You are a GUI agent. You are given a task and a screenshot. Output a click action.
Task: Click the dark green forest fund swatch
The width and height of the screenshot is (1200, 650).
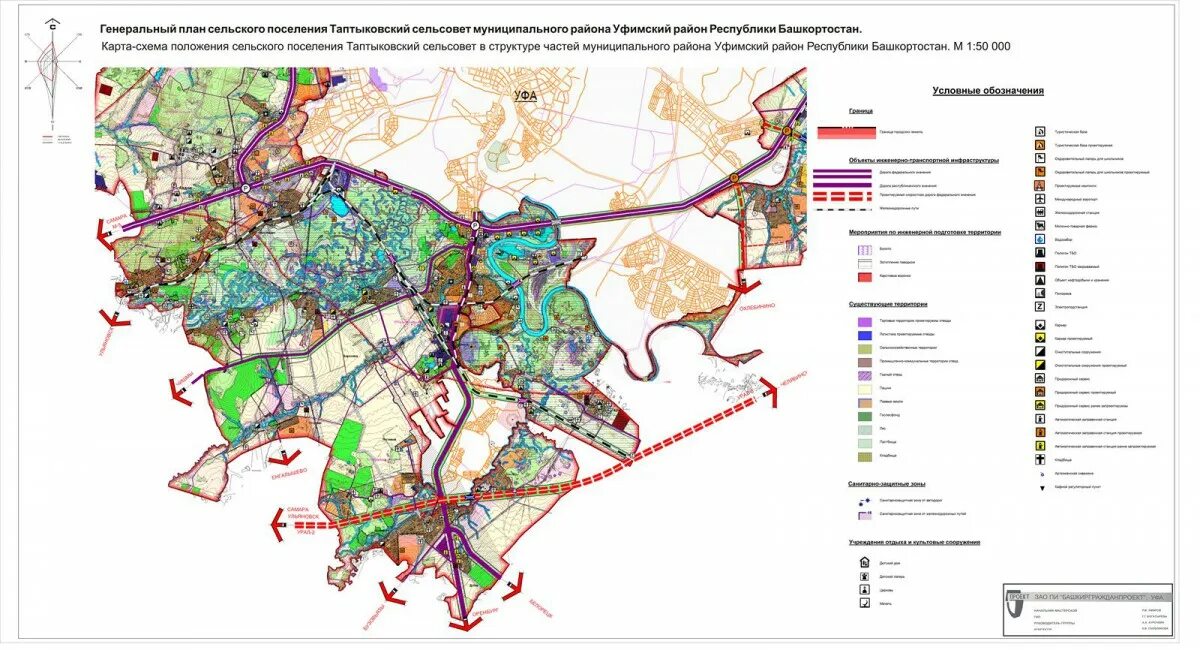click(x=865, y=416)
